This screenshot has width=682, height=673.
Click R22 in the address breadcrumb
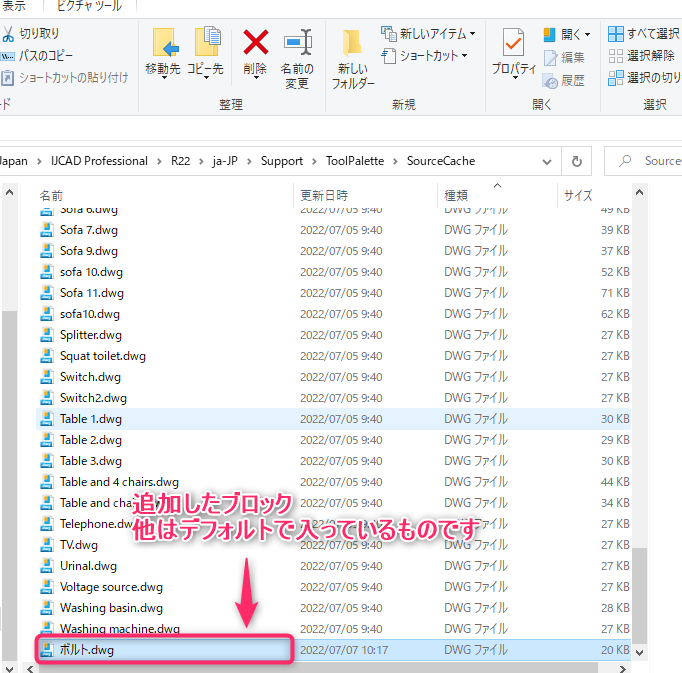[181, 161]
